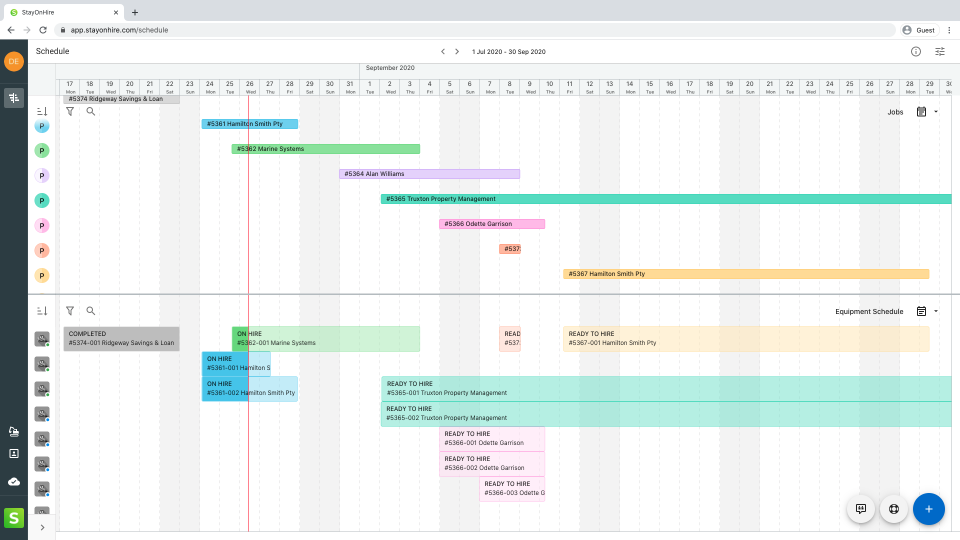Click the date range 1 Jul 2020 - 30 Sep 2020
The image size is (960, 540).
pyautogui.click(x=508, y=51)
